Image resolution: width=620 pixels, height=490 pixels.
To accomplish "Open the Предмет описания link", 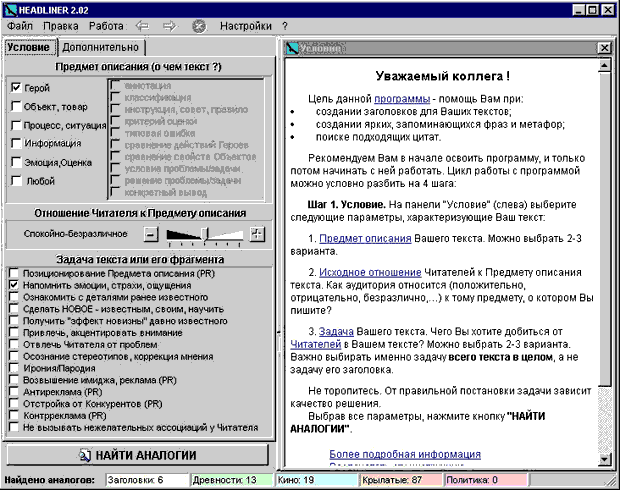I will click(x=365, y=238).
